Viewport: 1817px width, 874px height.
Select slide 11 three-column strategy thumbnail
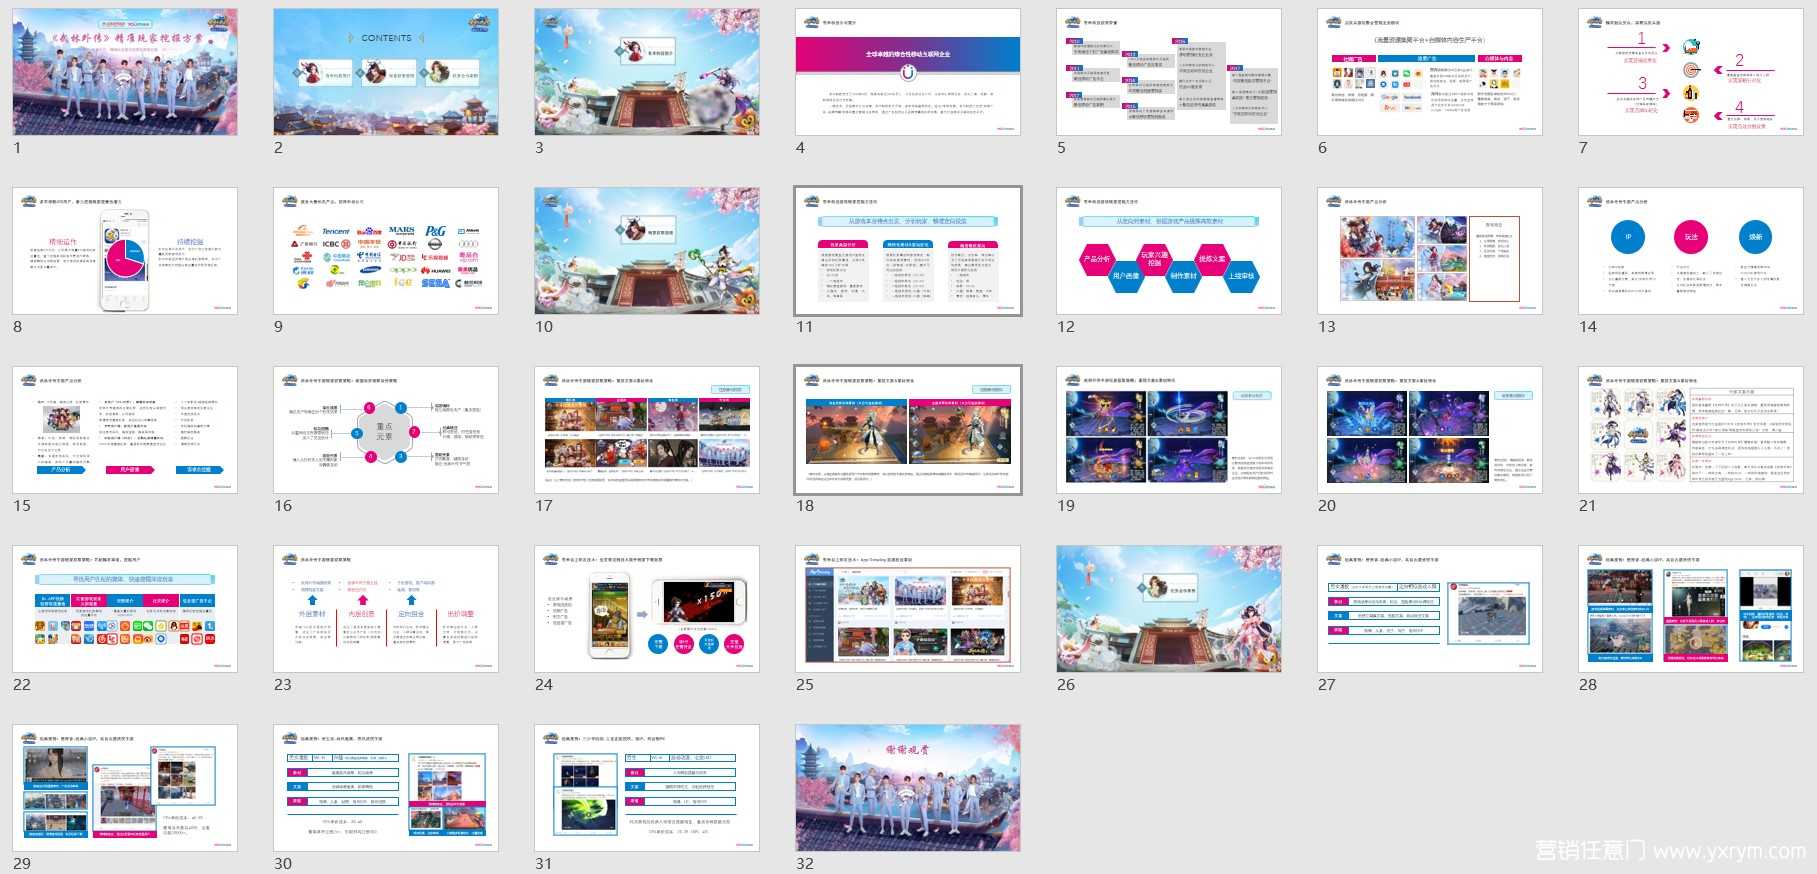click(x=908, y=251)
